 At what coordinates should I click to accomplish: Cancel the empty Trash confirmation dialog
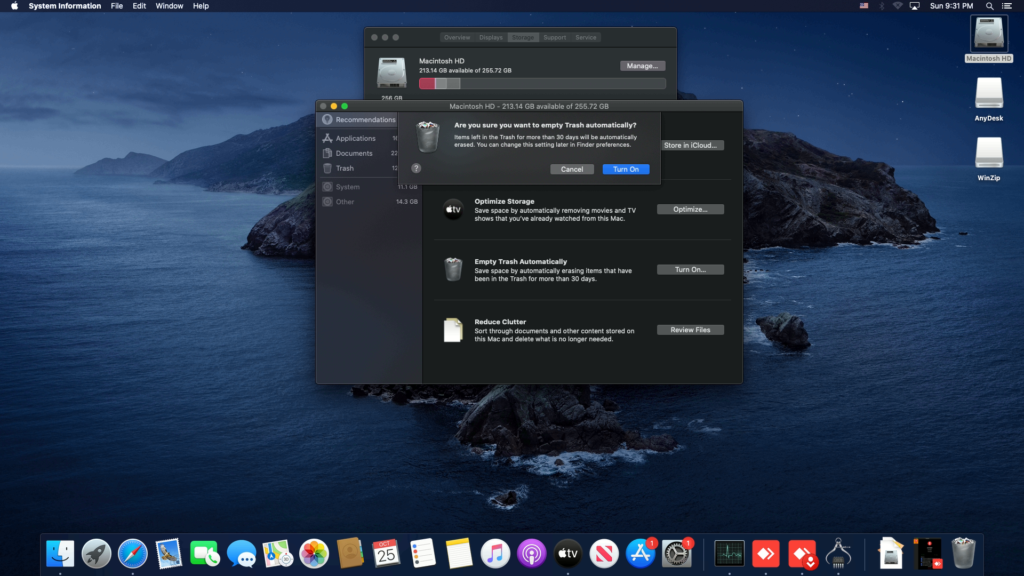click(572, 169)
